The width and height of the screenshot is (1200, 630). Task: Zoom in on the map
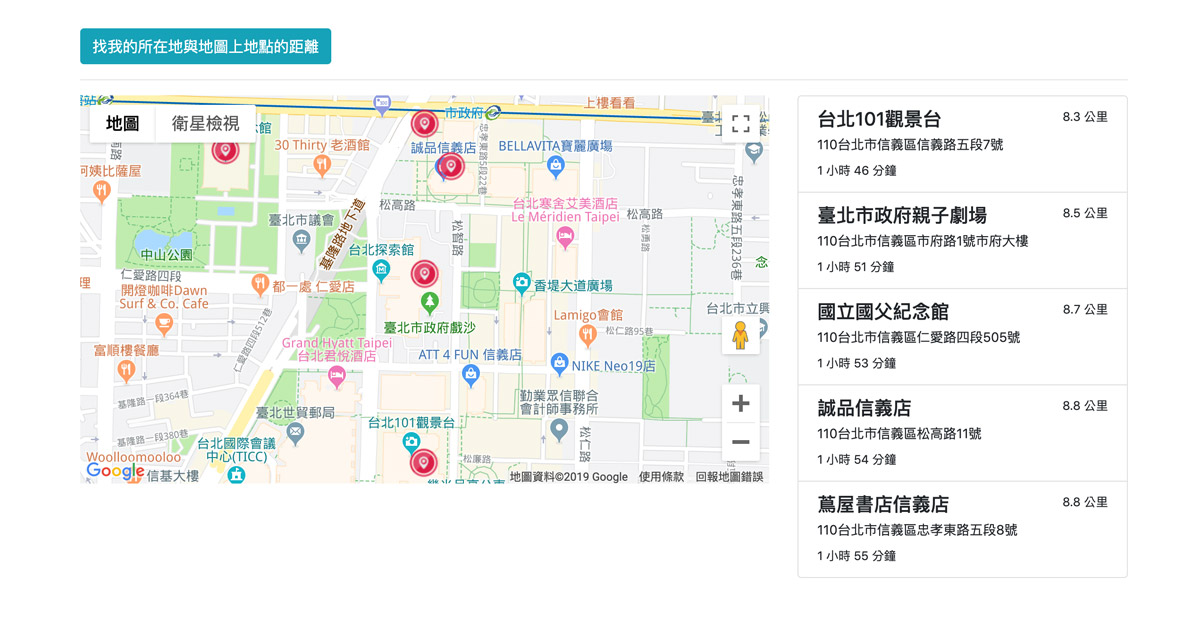pos(740,404)
